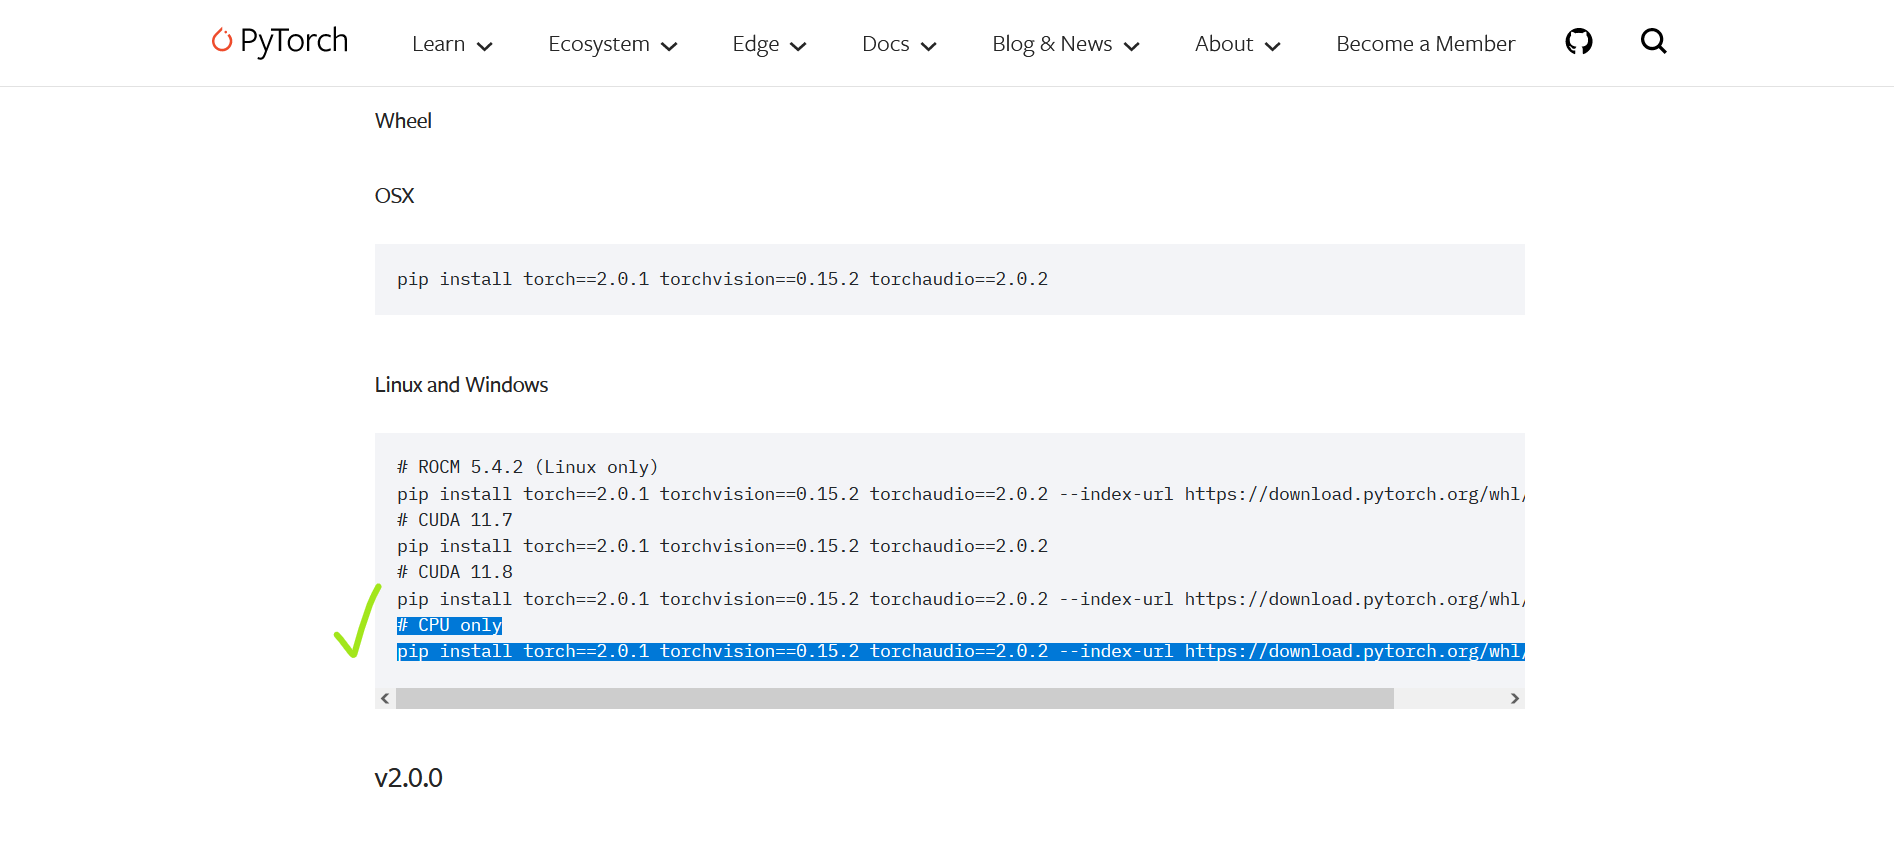Click the v2.0.0 section heading
This screenshot has width=1894, height=844.
coord(408,778)
